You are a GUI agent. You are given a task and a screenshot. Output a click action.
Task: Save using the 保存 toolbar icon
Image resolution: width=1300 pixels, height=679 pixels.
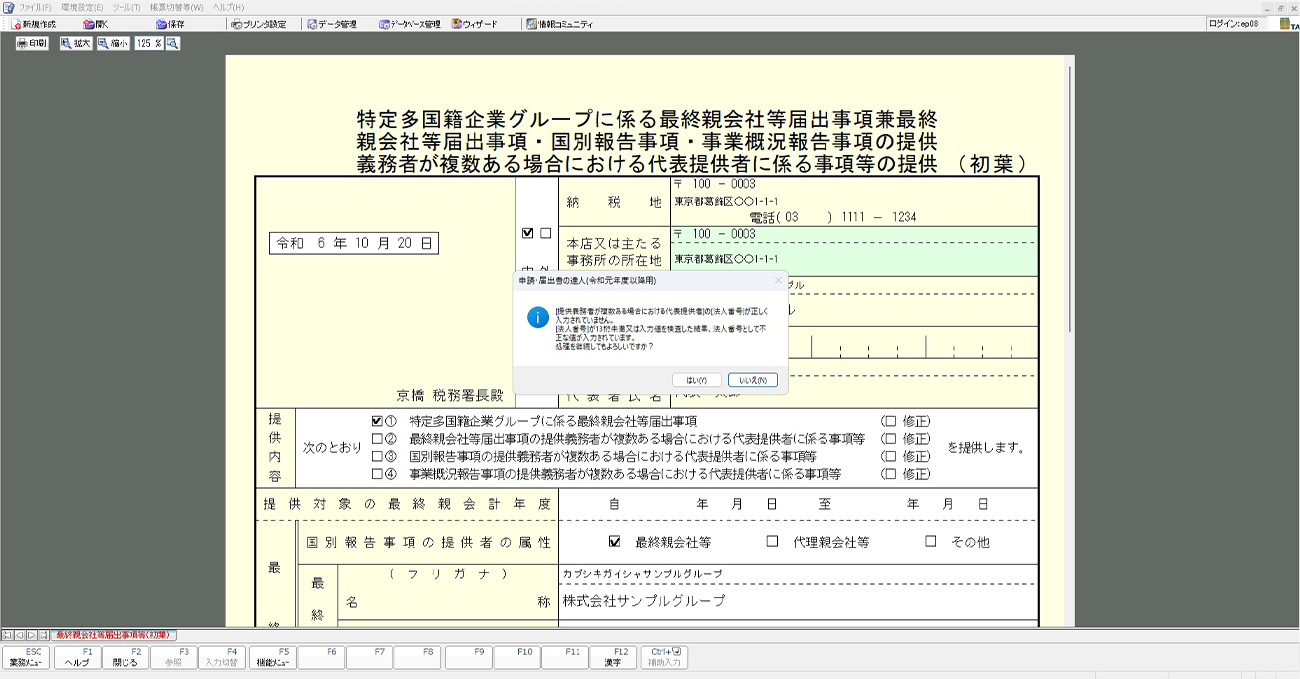[x=170, y=24]
